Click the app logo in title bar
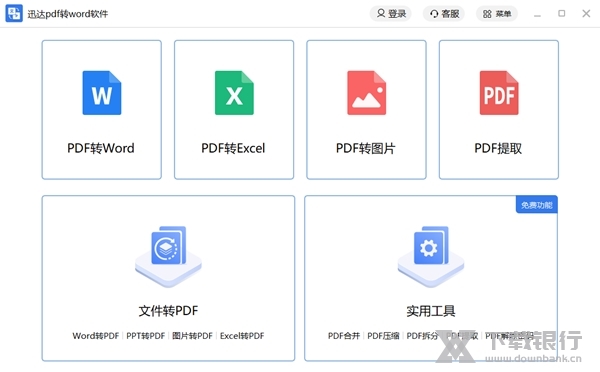This screenshot has height=372, width=600. pos(14,13)
